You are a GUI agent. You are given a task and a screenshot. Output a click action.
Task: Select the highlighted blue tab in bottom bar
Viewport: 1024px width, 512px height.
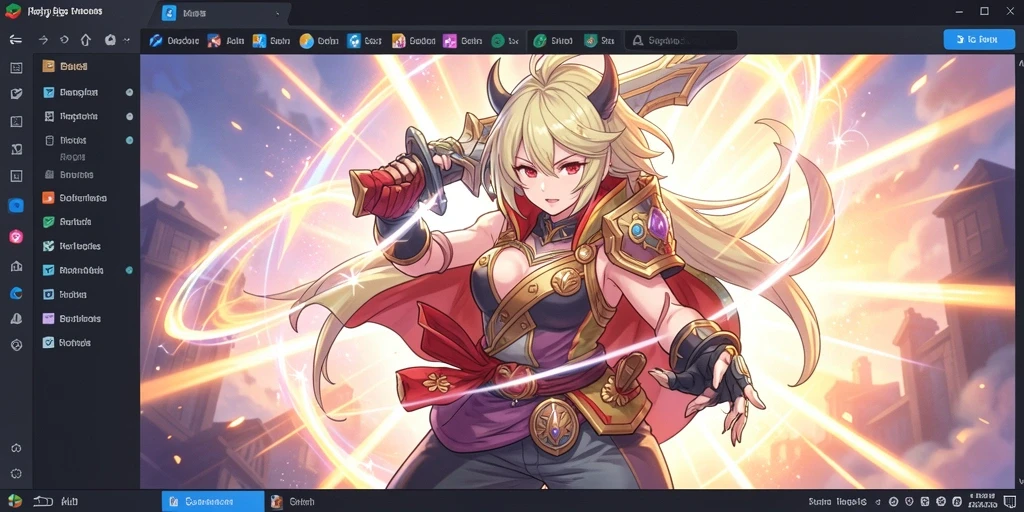[x=213, y=502]
